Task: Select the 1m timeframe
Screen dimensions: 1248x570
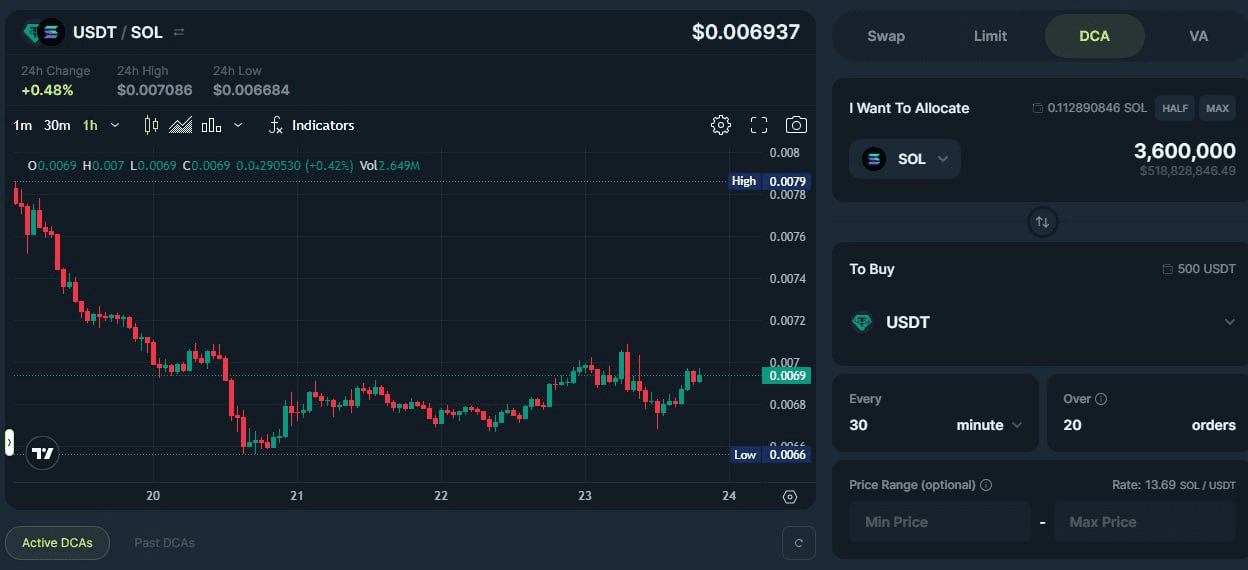Action: click(23, 125)
